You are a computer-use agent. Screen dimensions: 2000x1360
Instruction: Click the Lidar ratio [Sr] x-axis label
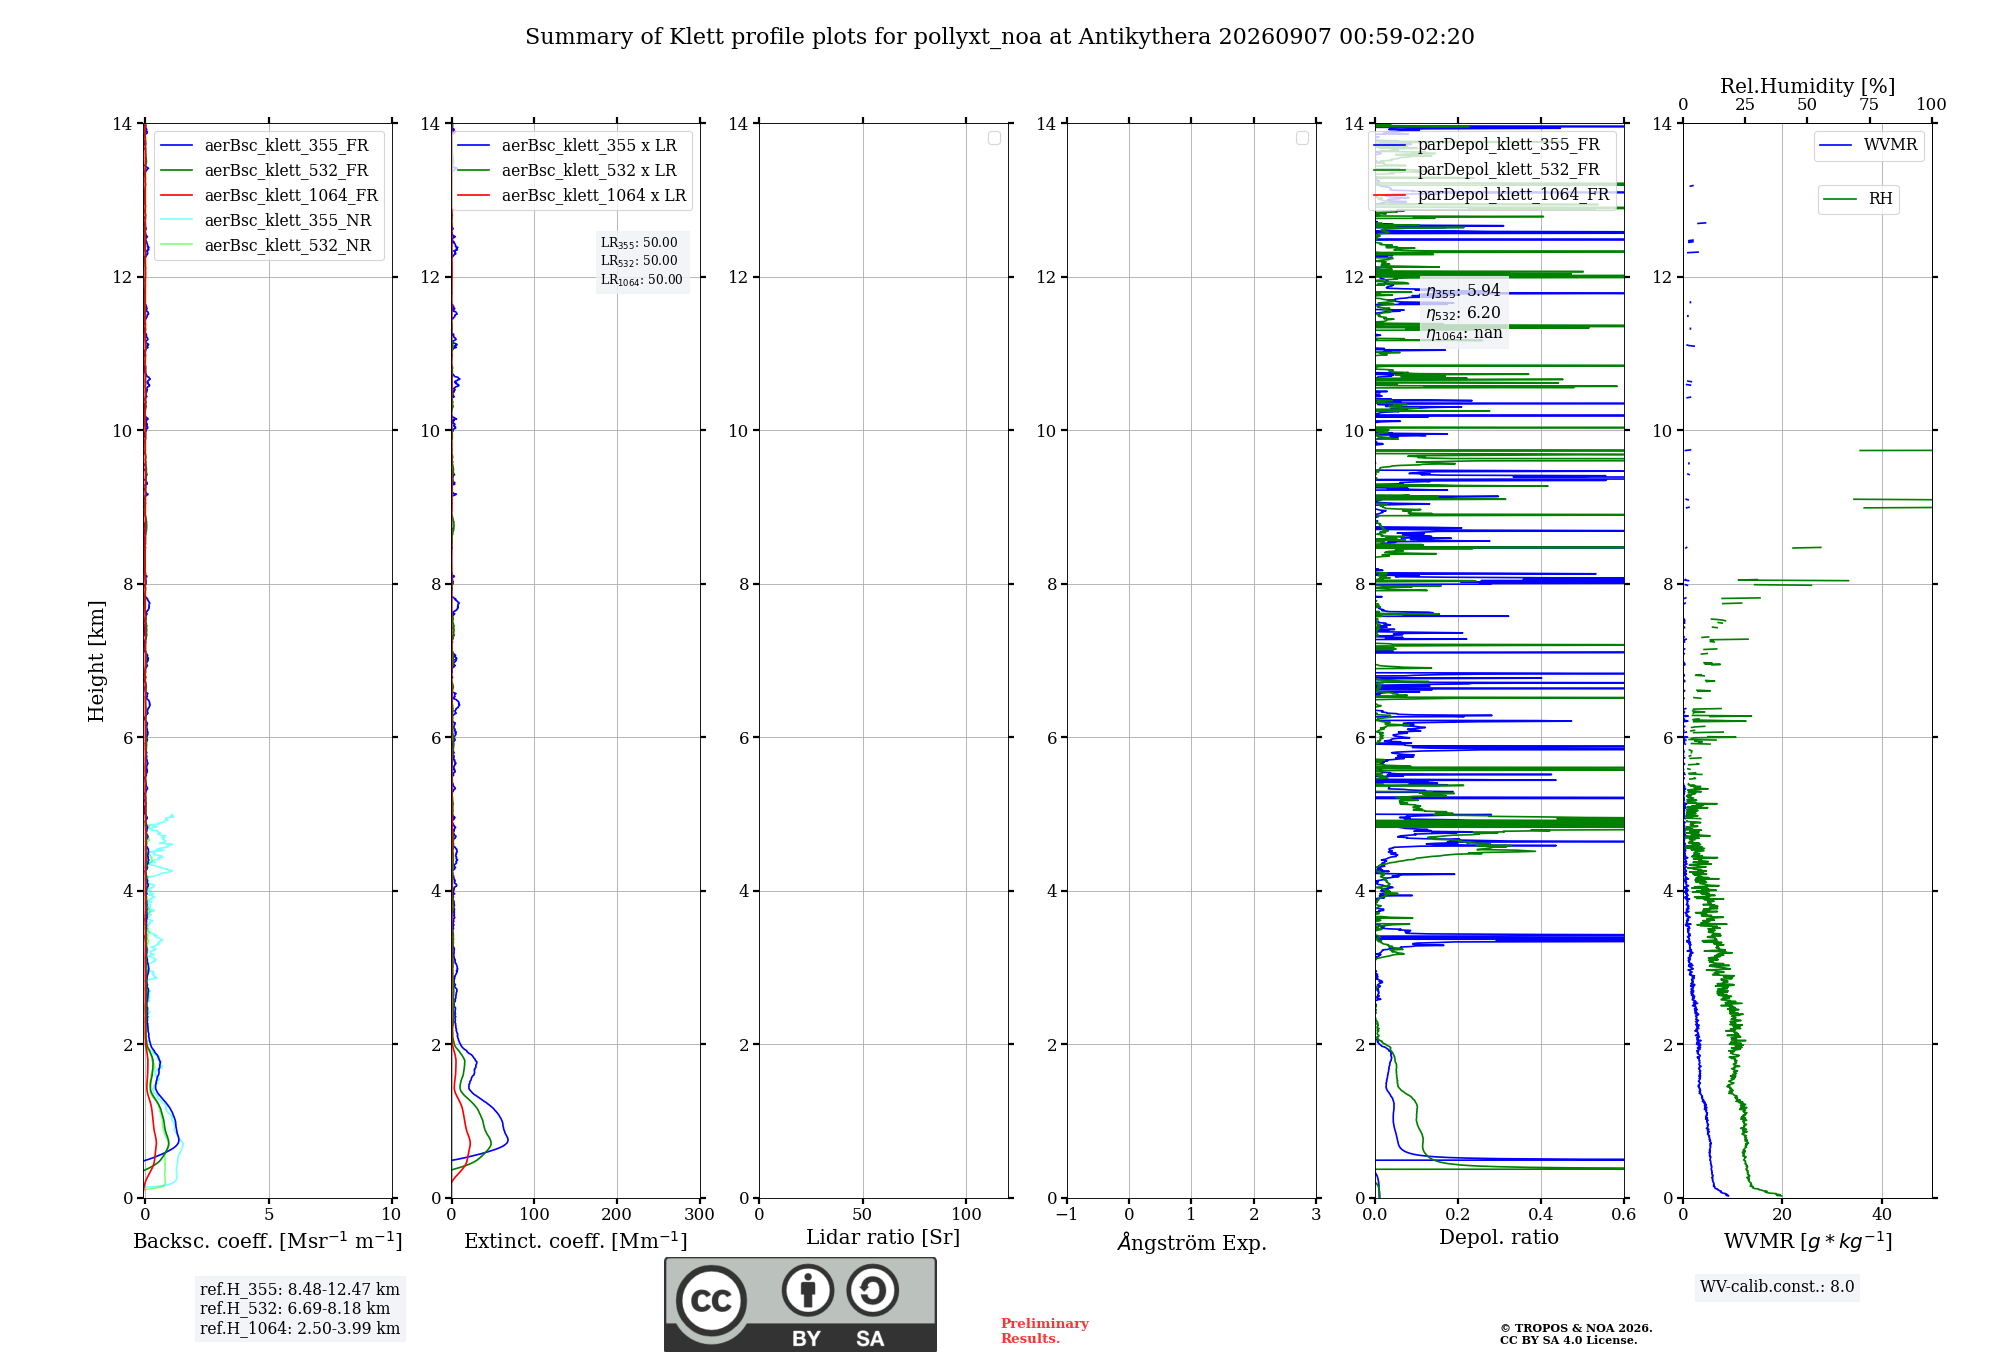[x=883, y=1238]
